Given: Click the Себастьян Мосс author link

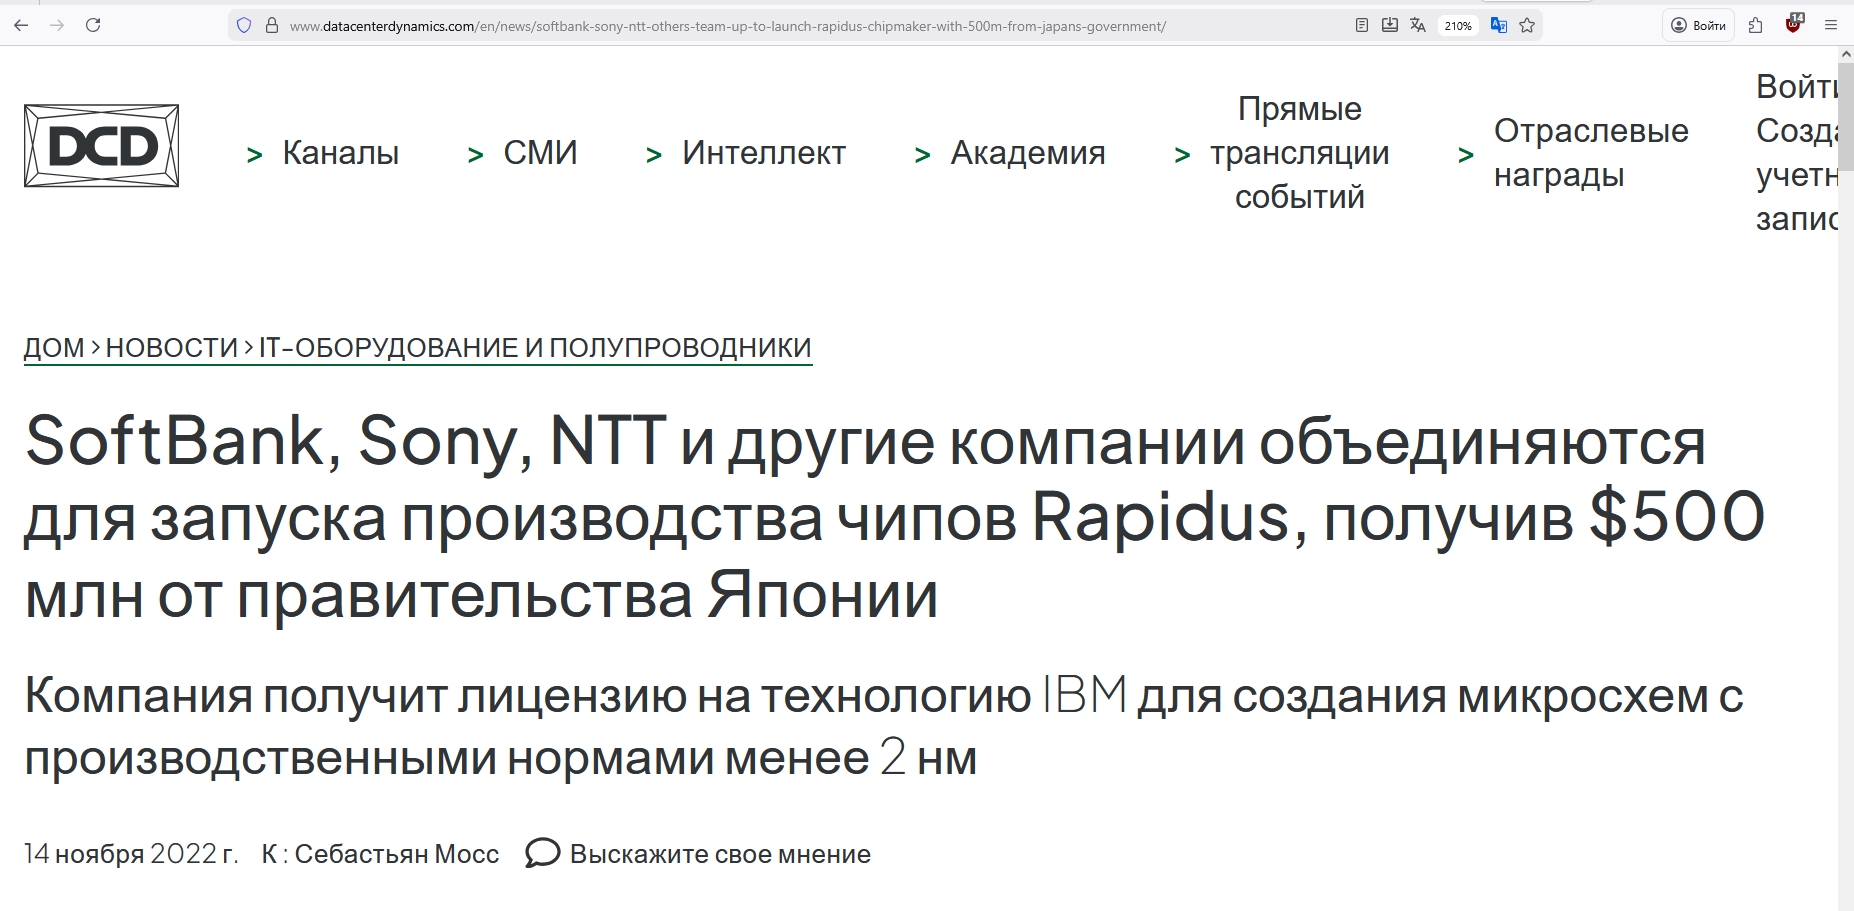Looking at the screenshot, I should pyautogui.click(x=396, y=854).
